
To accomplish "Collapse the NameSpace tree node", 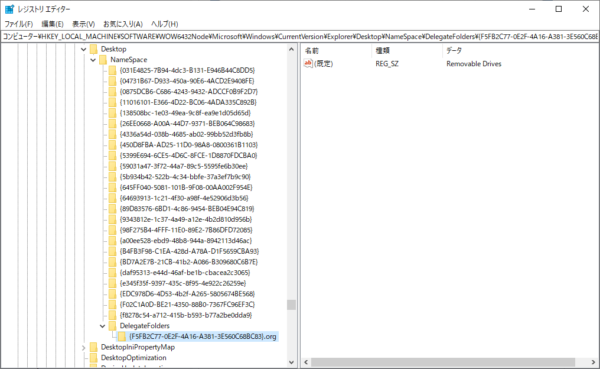I will pyautogui.click(x=93, y=60).
